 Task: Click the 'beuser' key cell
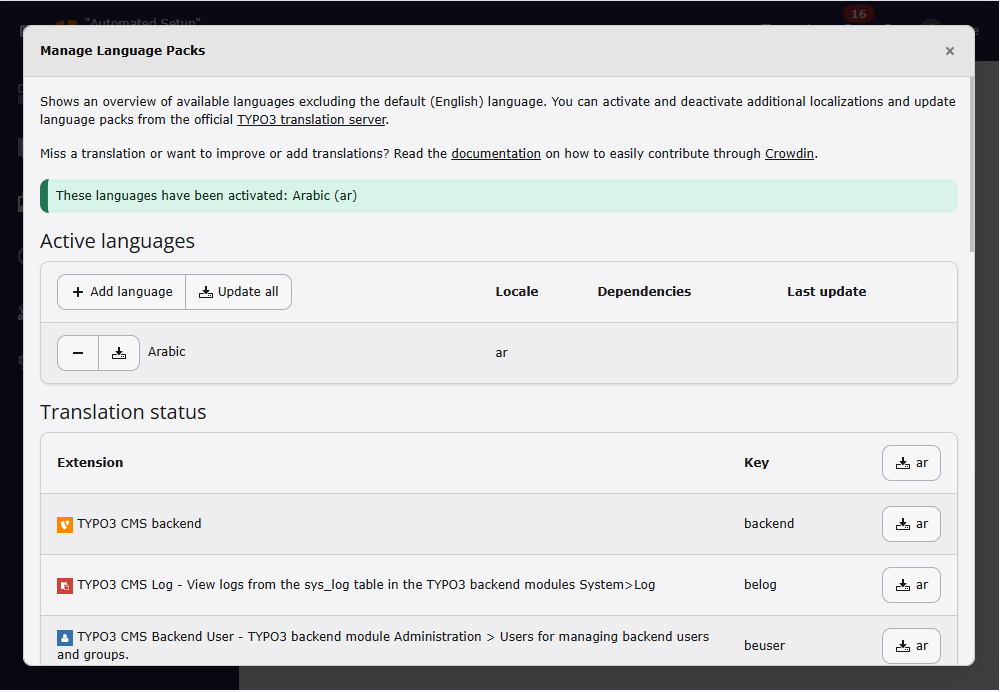pyautogui.click(x=764, y=645)
